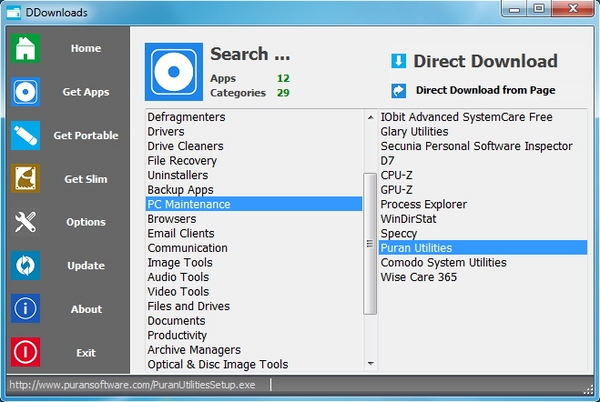Click the Categories count value 29
Image resolution: width=600 pixels, height=402 pixels.
(x=283, y=93)
